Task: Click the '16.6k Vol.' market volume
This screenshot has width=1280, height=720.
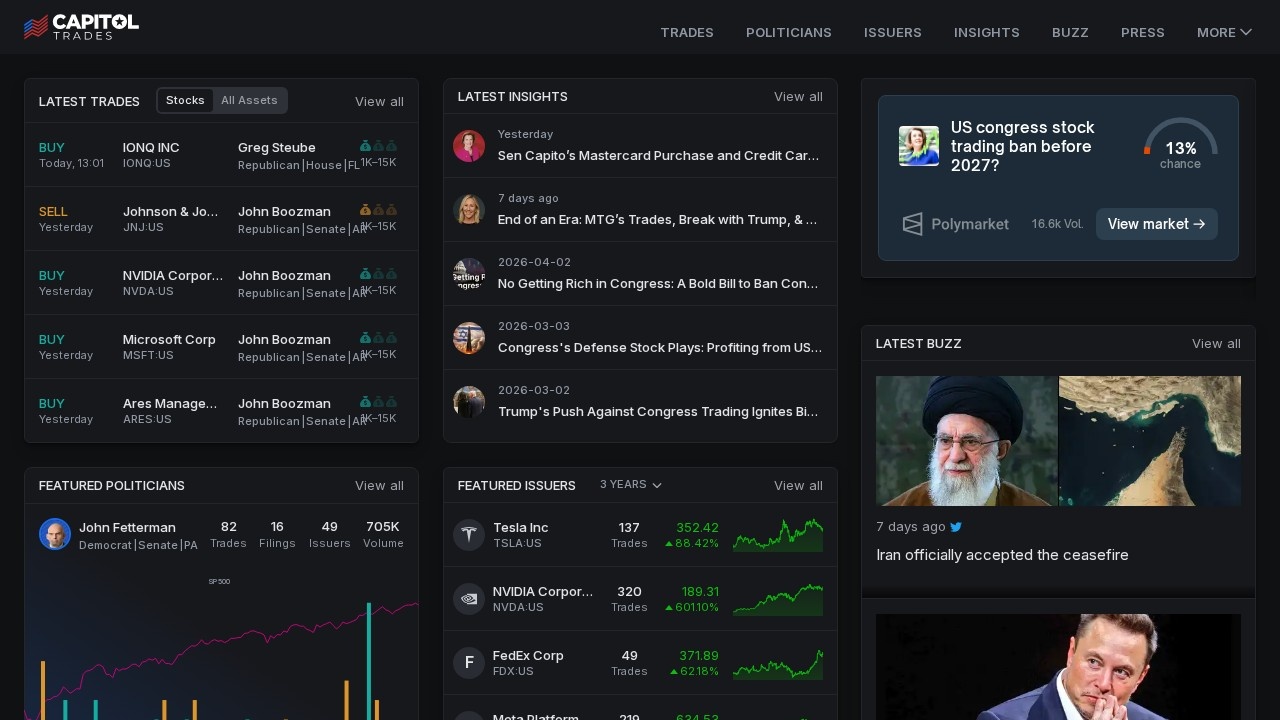Action: click(x=1057, y=224)
